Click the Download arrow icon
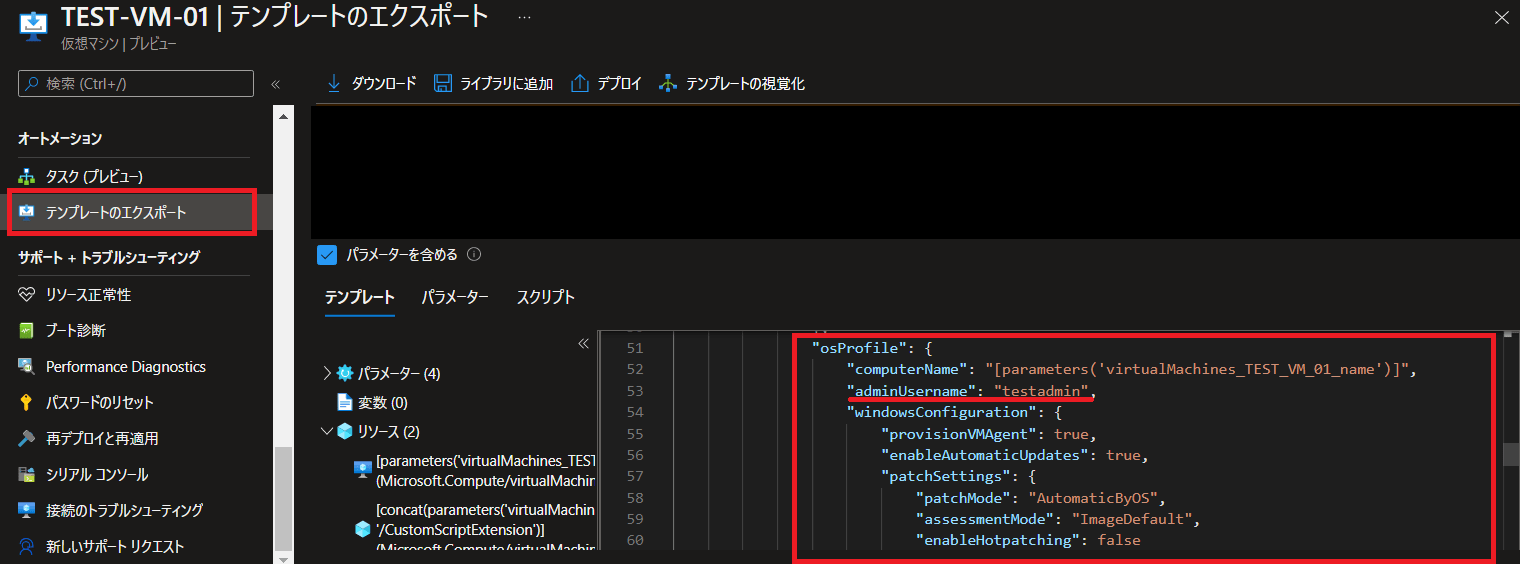 334,84
